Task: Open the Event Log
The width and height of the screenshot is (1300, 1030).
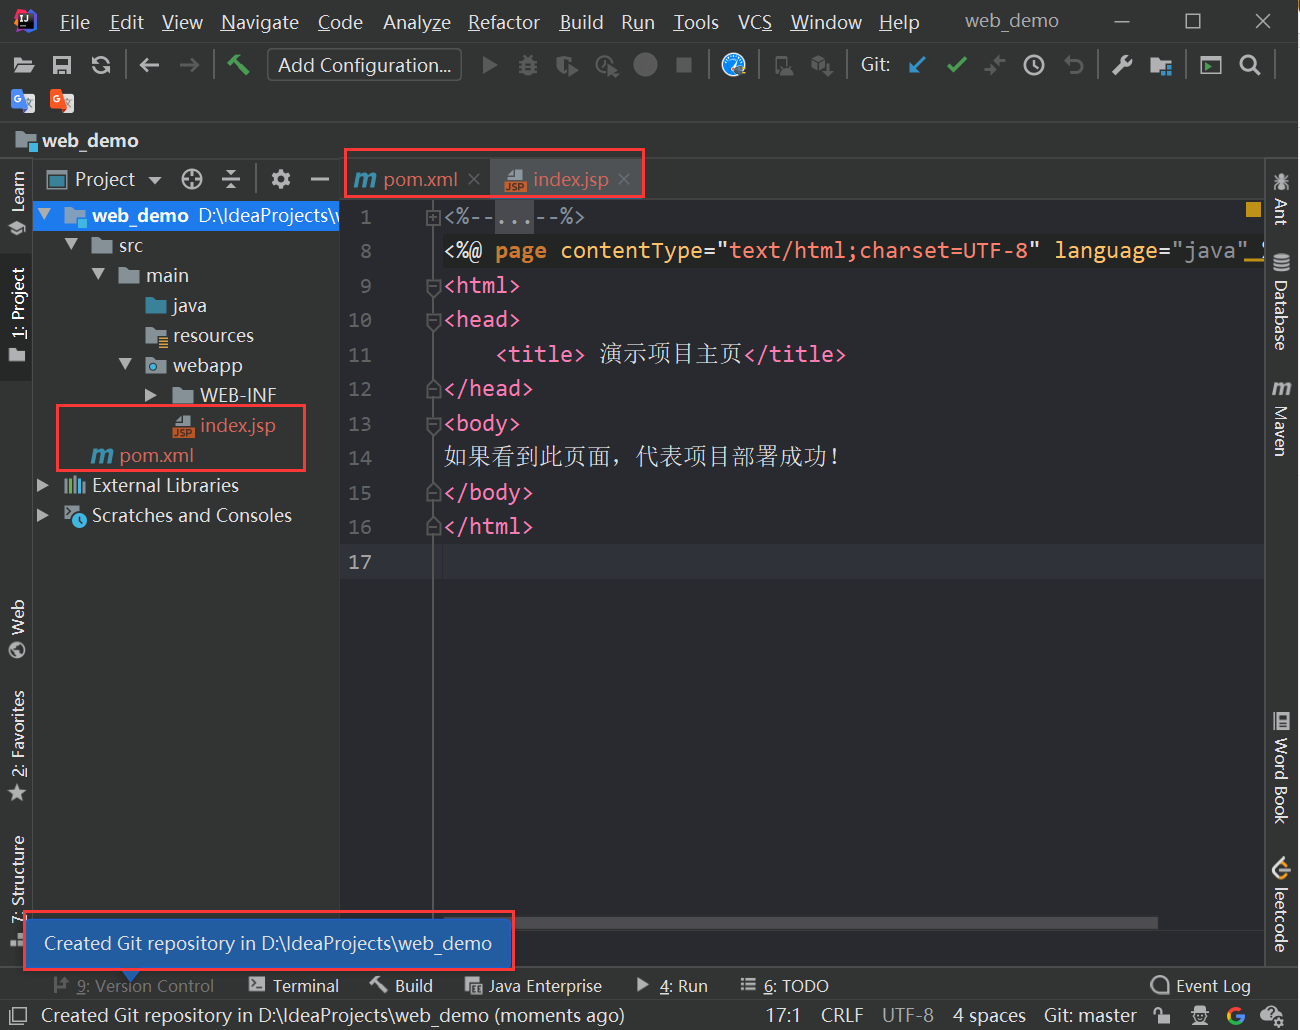Action: pyautogui.click(x=1213, y=985)
